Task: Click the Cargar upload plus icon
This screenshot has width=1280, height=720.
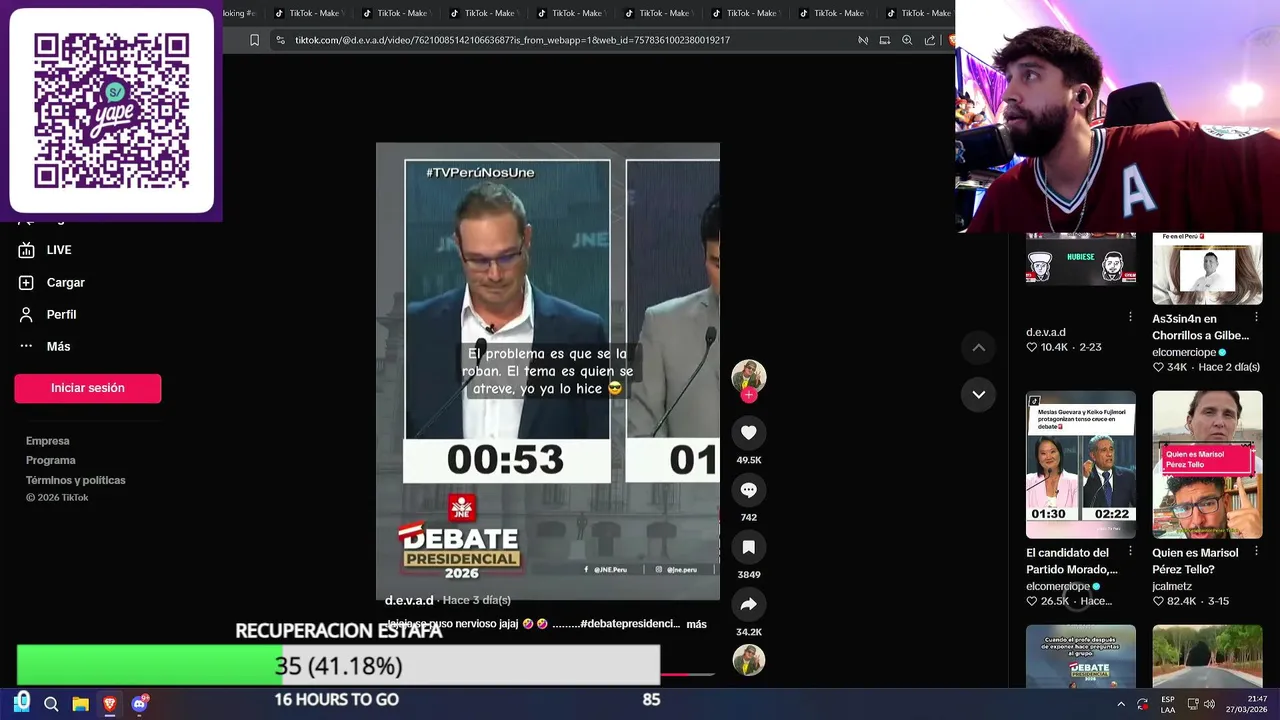Action: coord(26,283)
